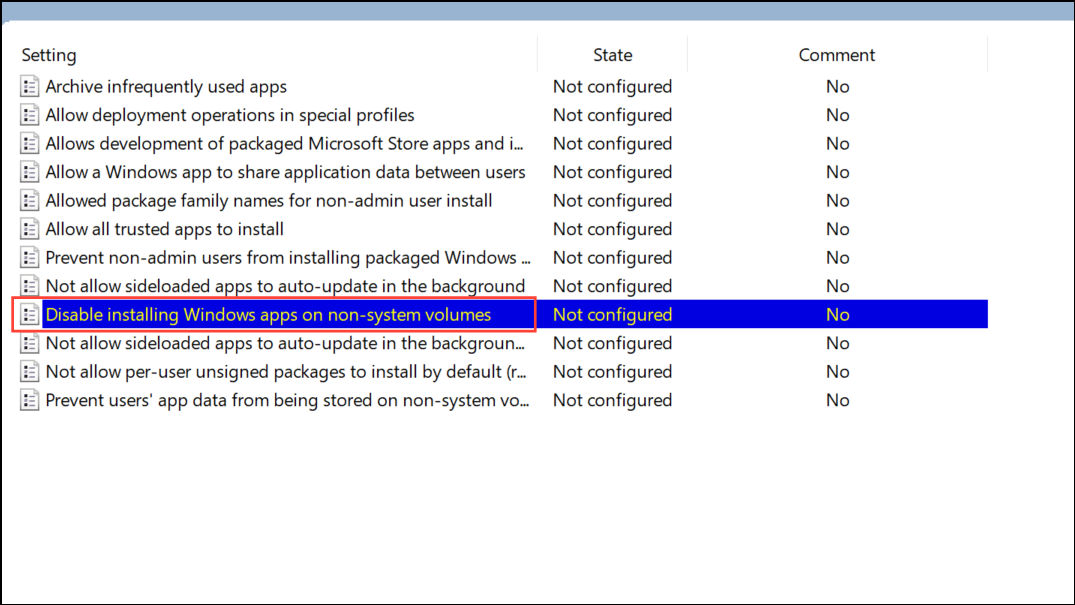Click Not configured state of Allow all trusted apps
This screenshot has height=605, width=1075.
coord(612,229)
